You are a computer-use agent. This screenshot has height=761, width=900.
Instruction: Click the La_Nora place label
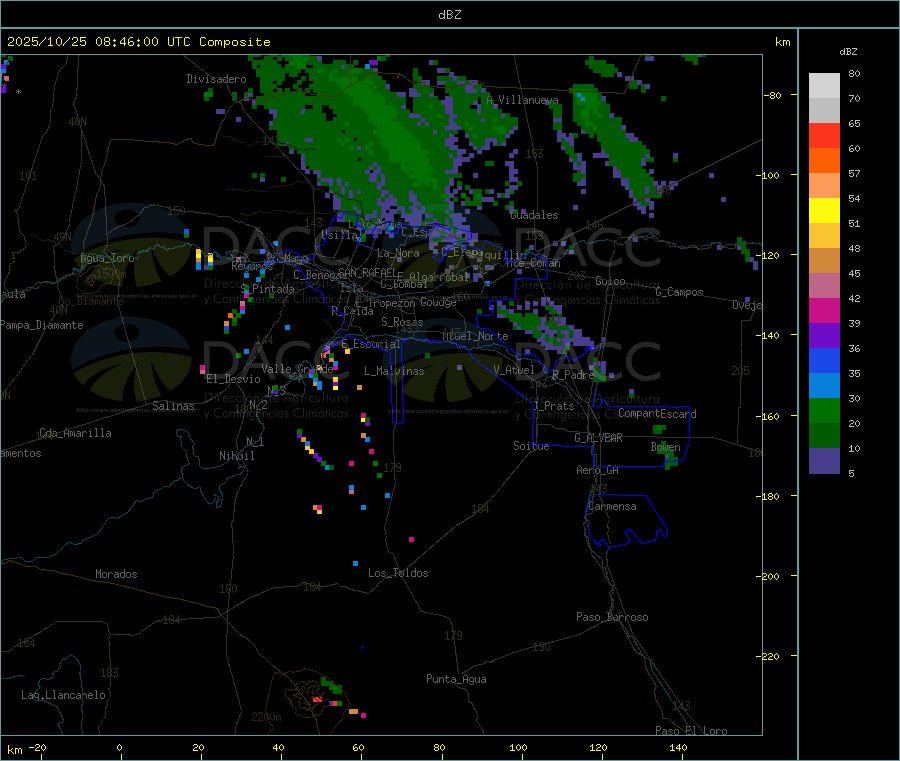point(398,253)
